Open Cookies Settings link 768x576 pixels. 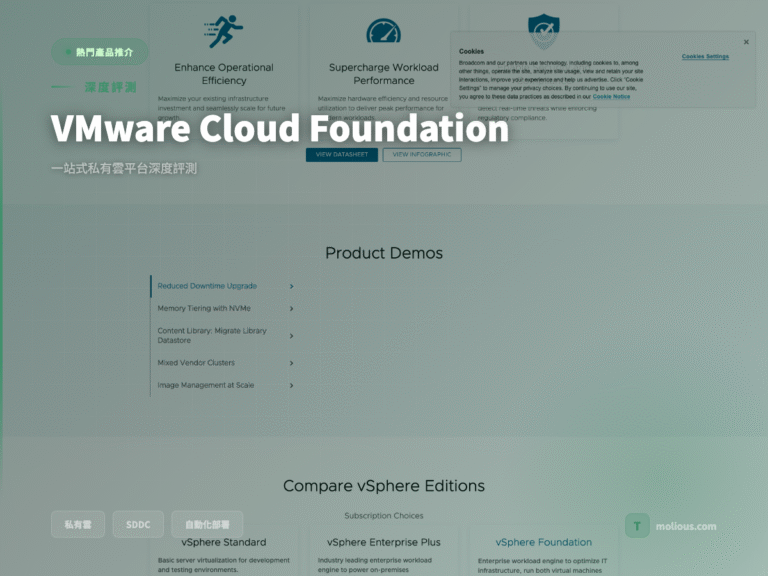tap(705, 56)
